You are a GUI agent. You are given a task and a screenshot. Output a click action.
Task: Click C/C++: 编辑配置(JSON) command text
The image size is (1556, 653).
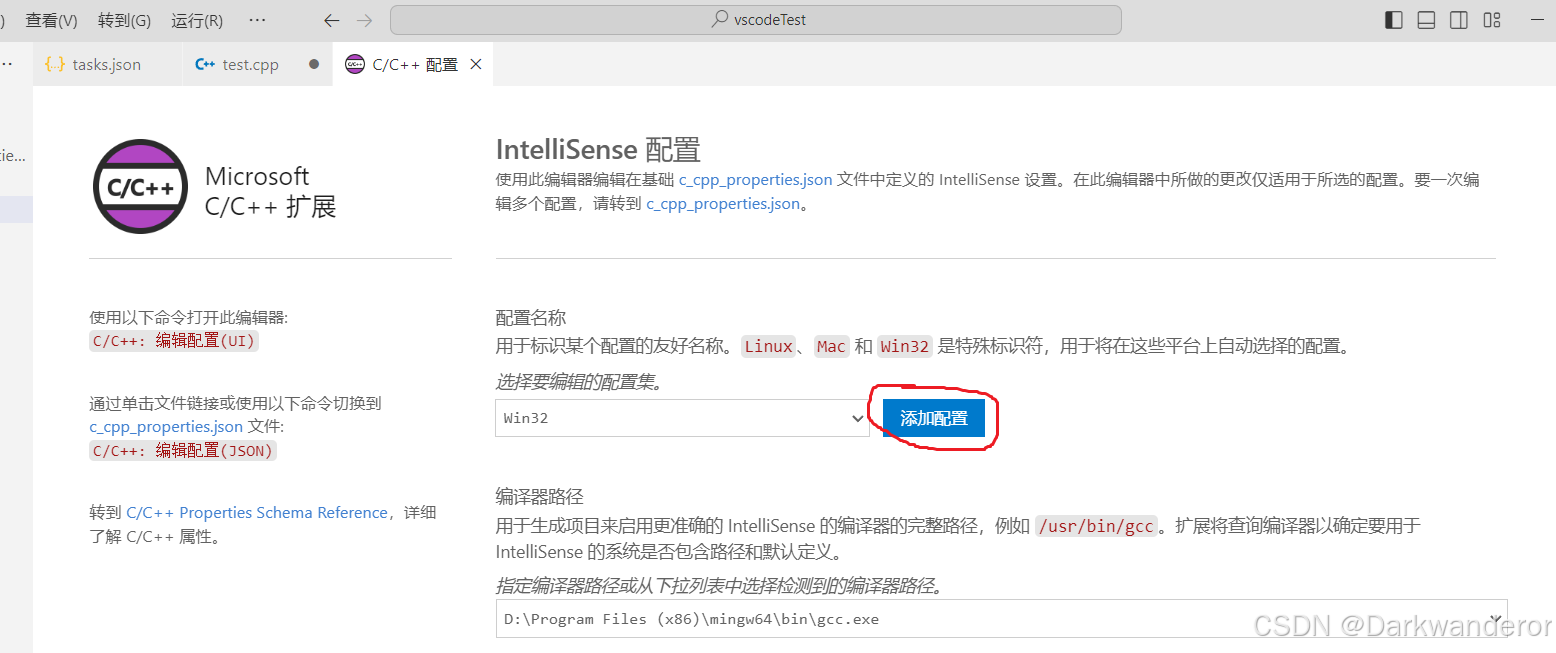[x=183, y=450]
